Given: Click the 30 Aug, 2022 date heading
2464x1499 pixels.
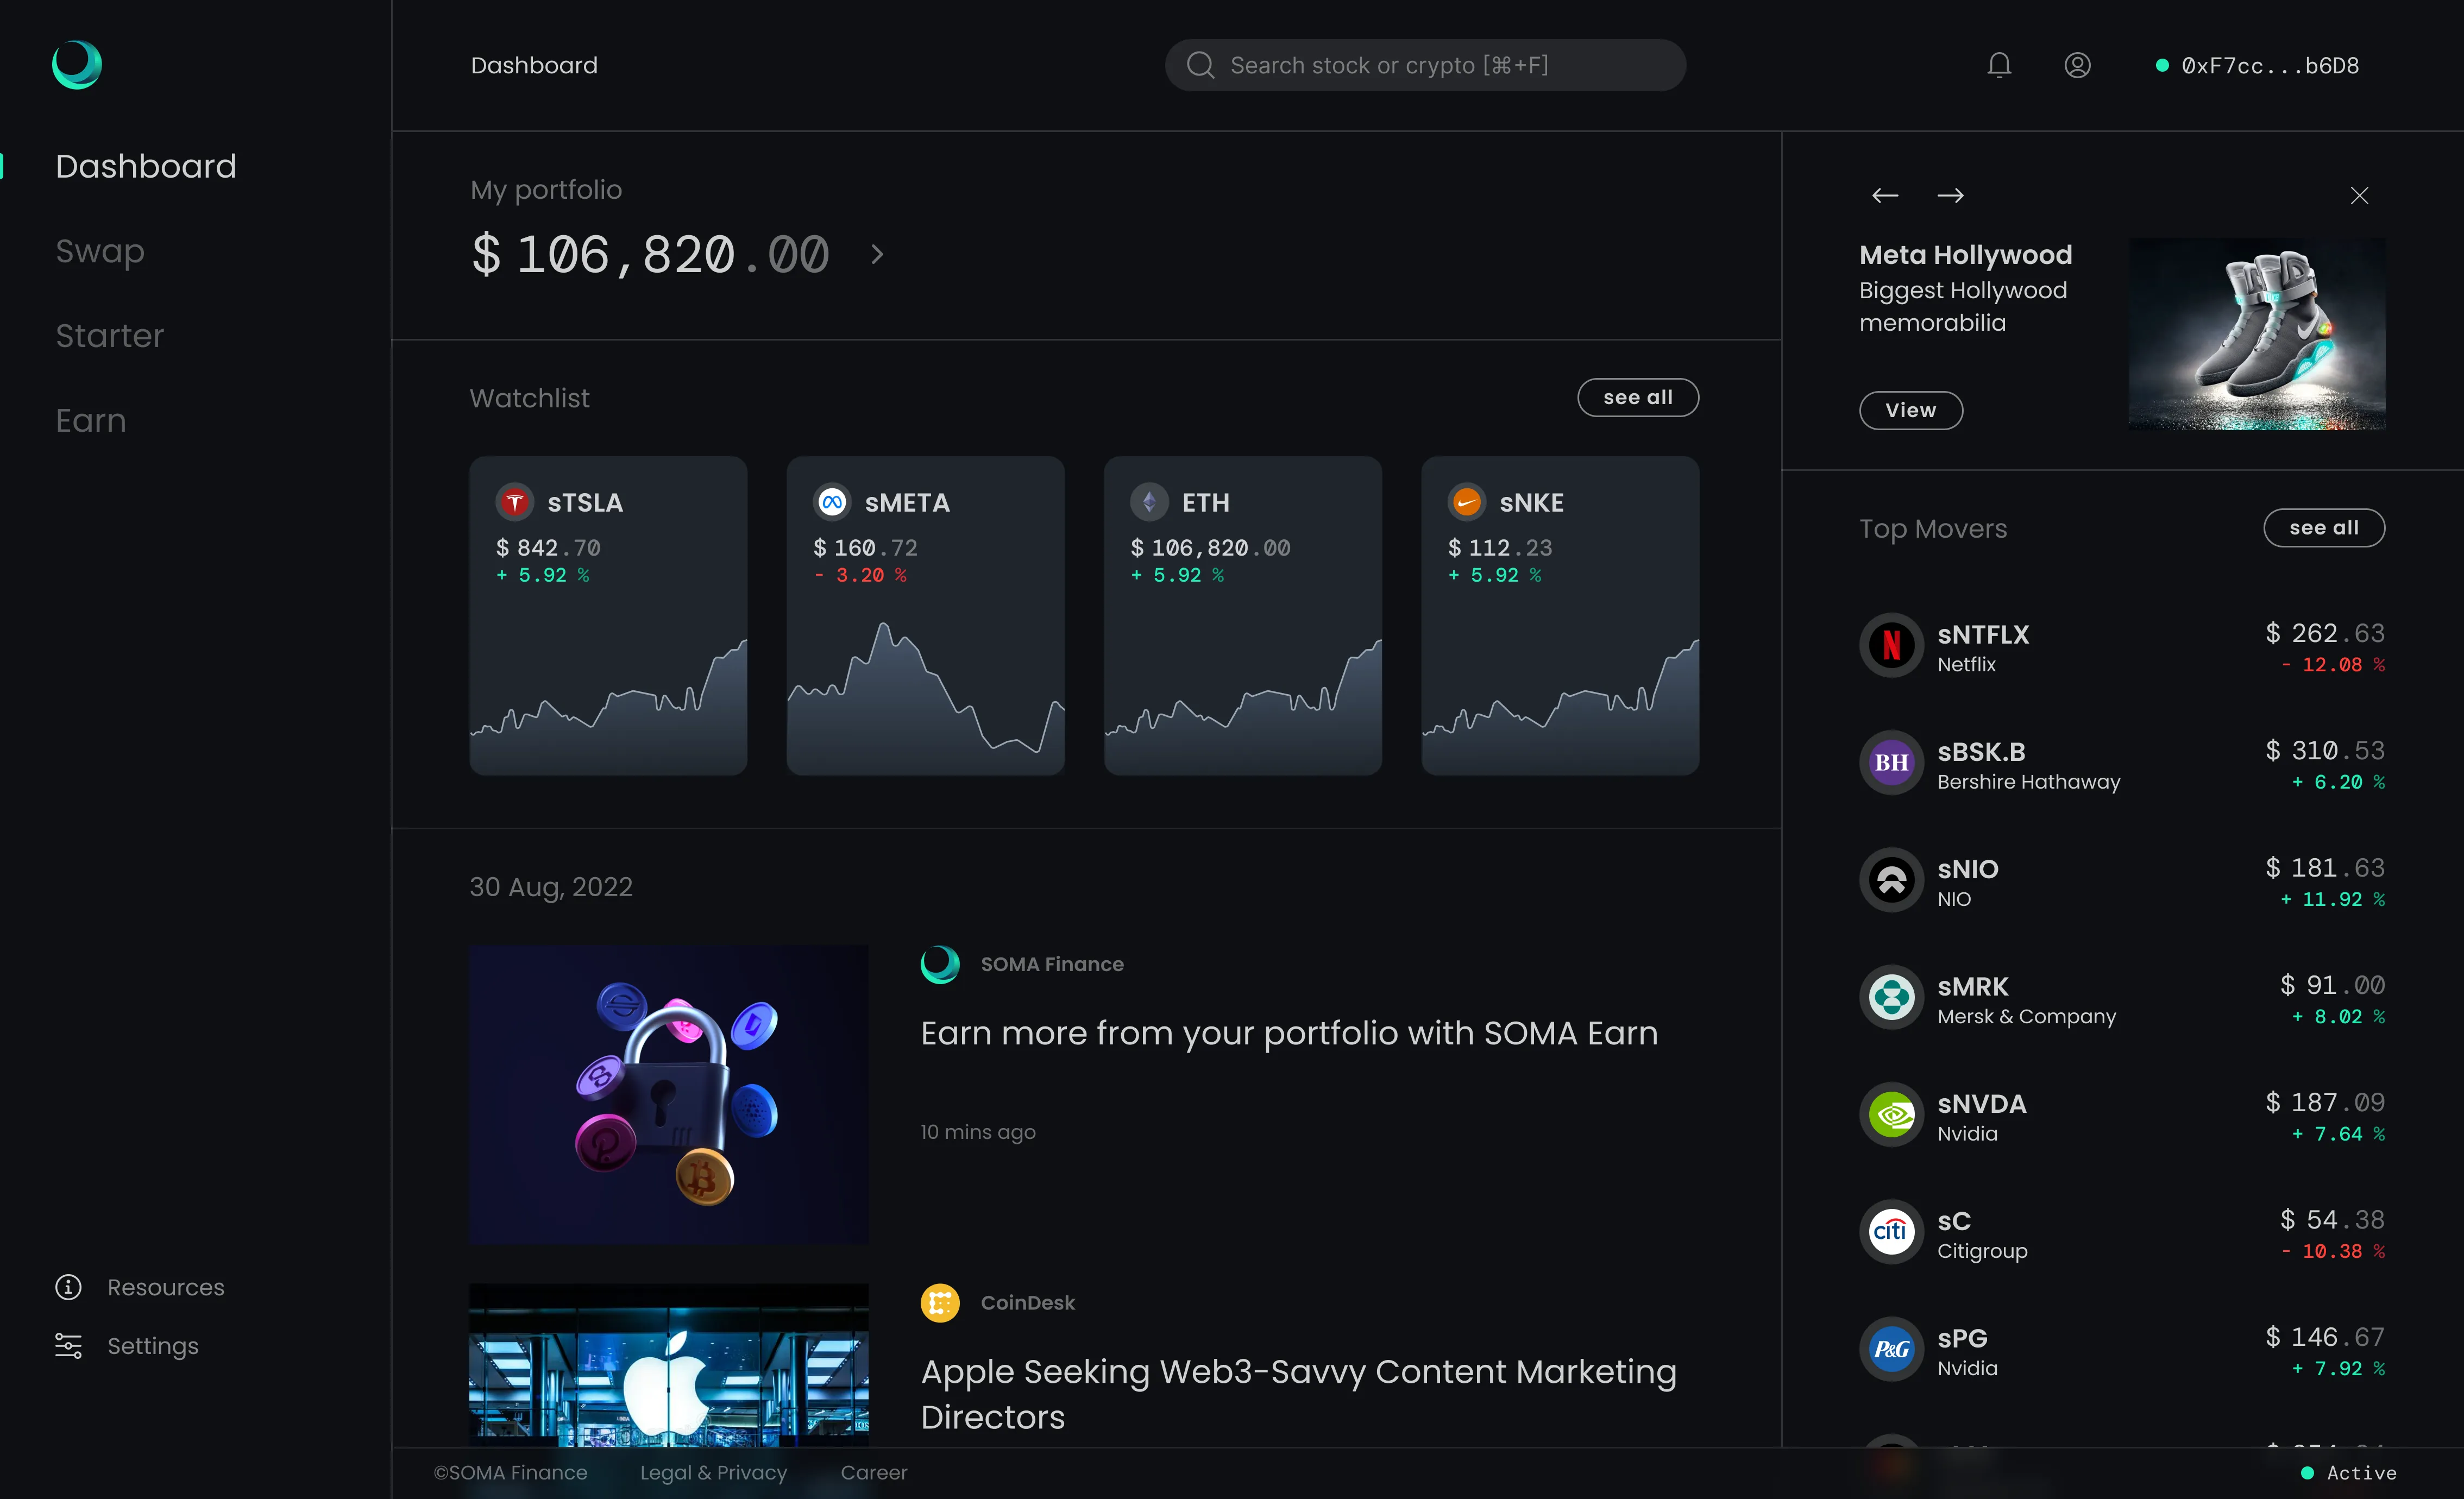Looking at the screenshot, I should pyautogui.click(x=551, y=887).
